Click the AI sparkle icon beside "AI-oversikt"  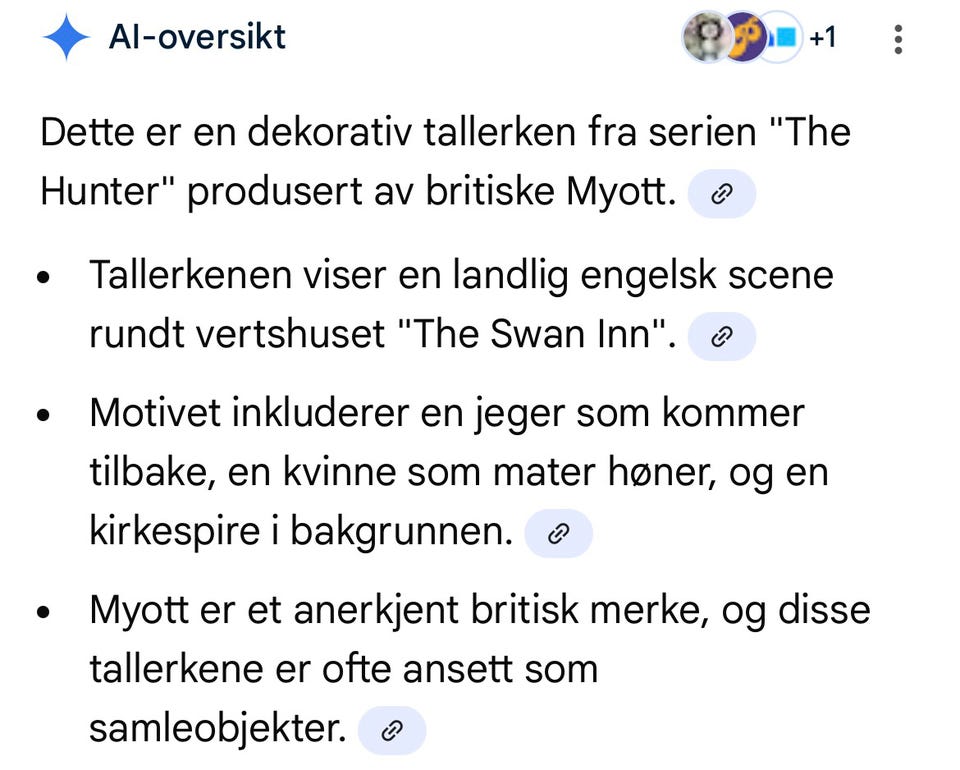tap(66, 37)
